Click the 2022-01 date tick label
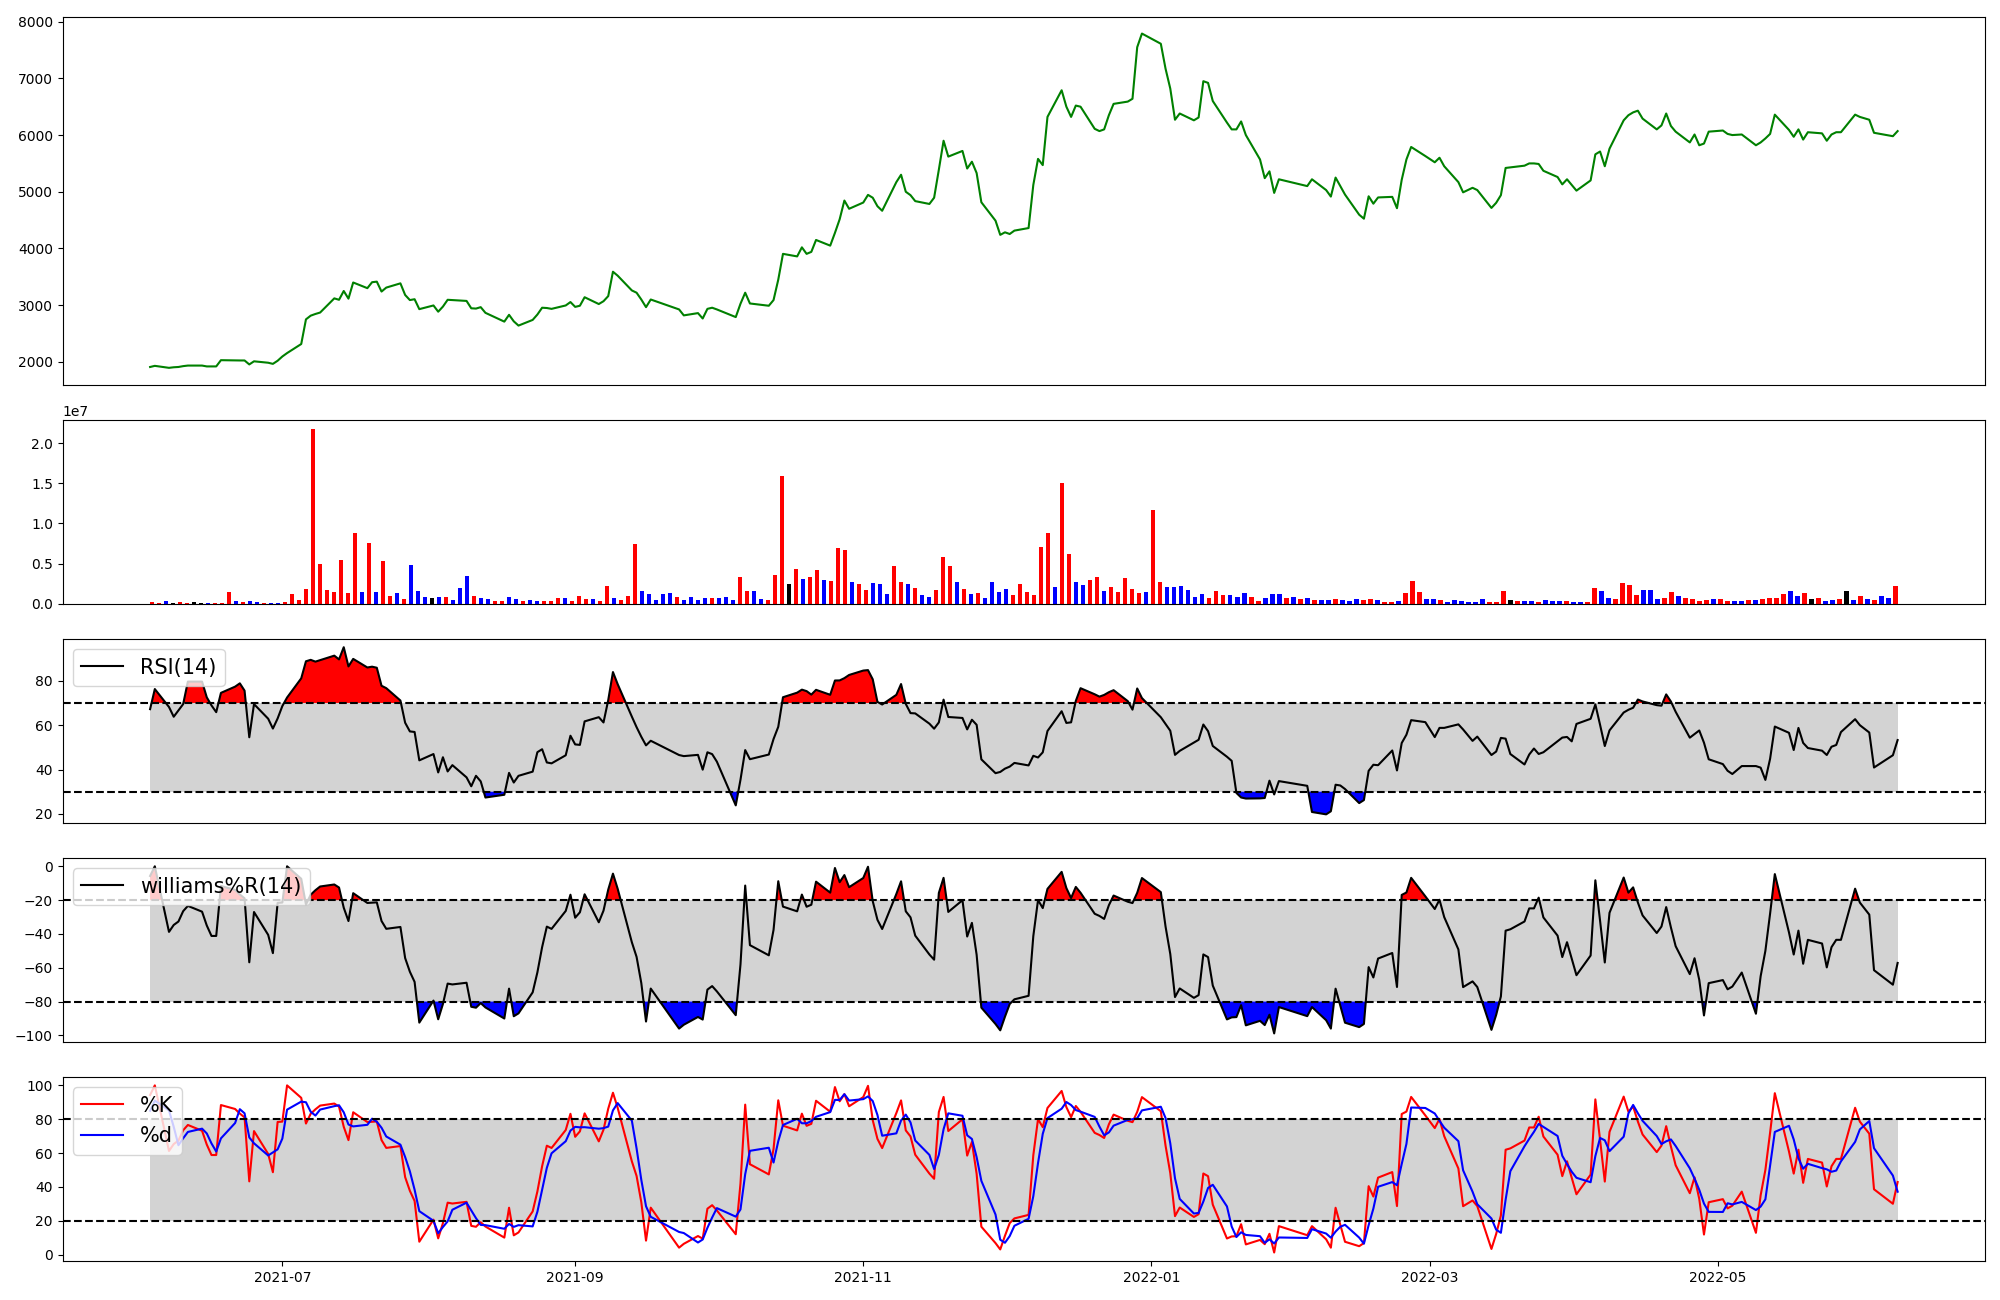Image resolution: width=2000 pixels, height=1300 pixels. (1151, 1277)
